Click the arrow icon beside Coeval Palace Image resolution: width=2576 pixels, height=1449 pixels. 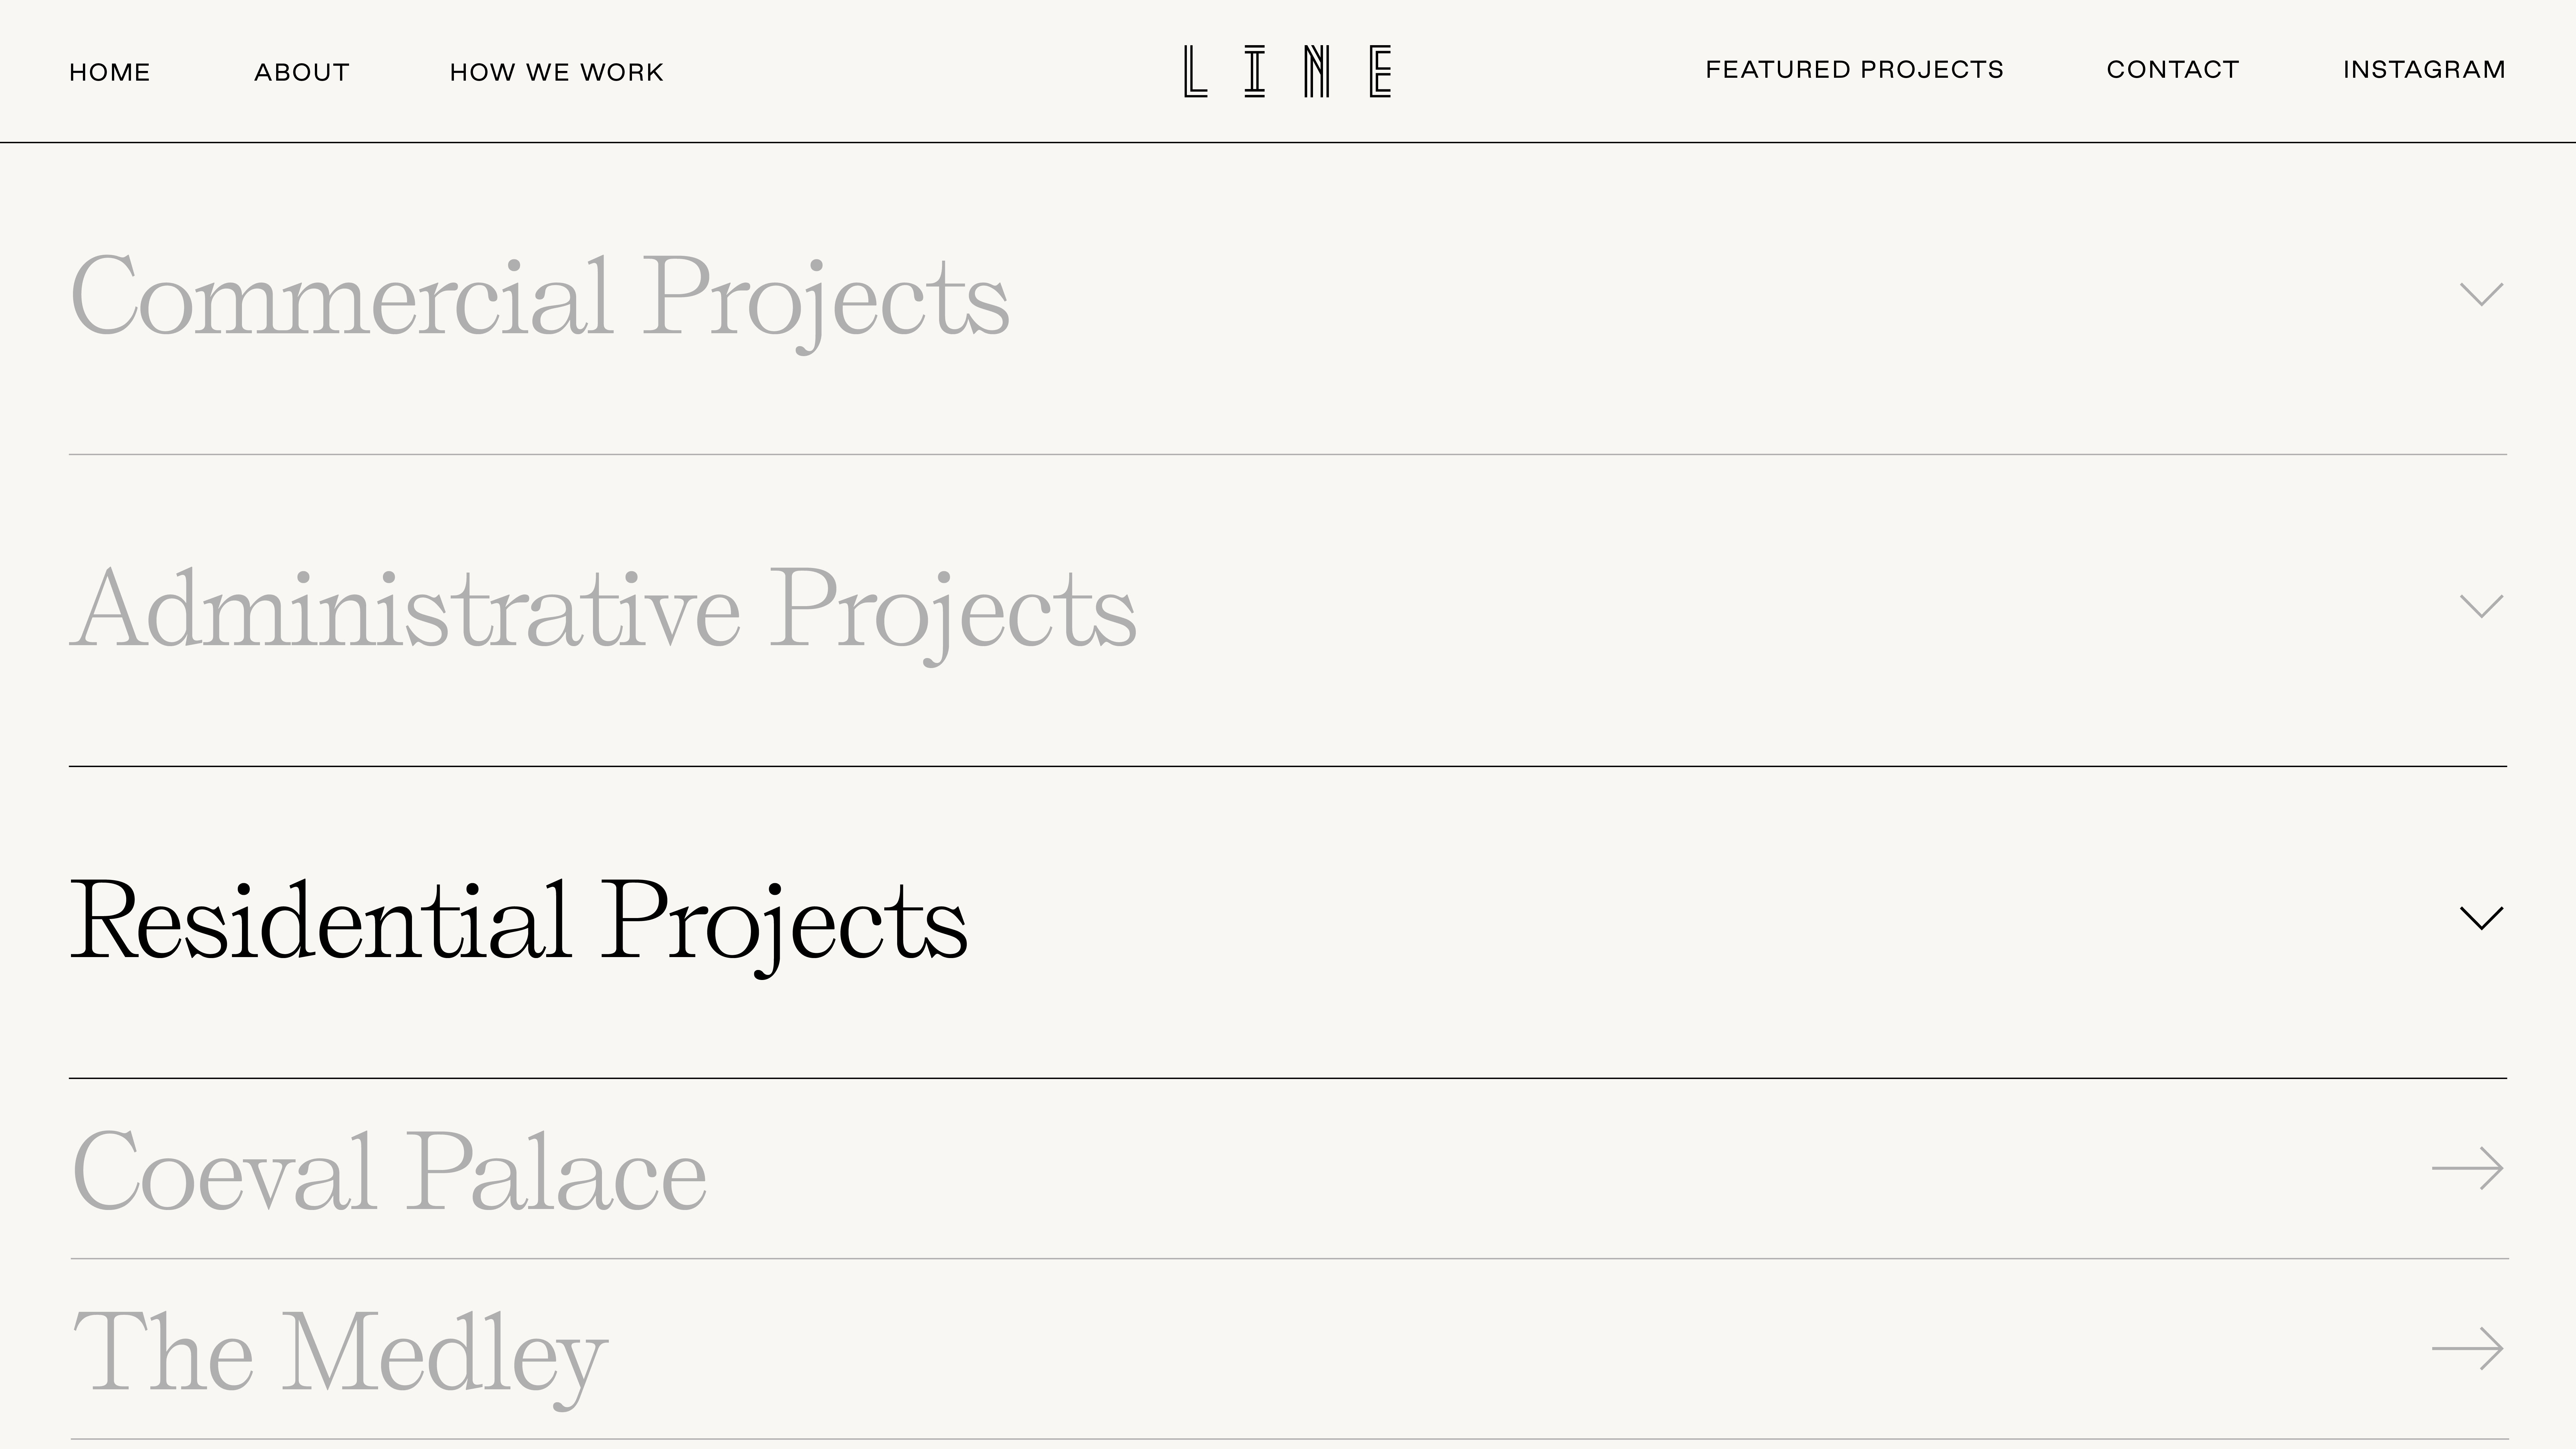click(x=2467, y=1168)
